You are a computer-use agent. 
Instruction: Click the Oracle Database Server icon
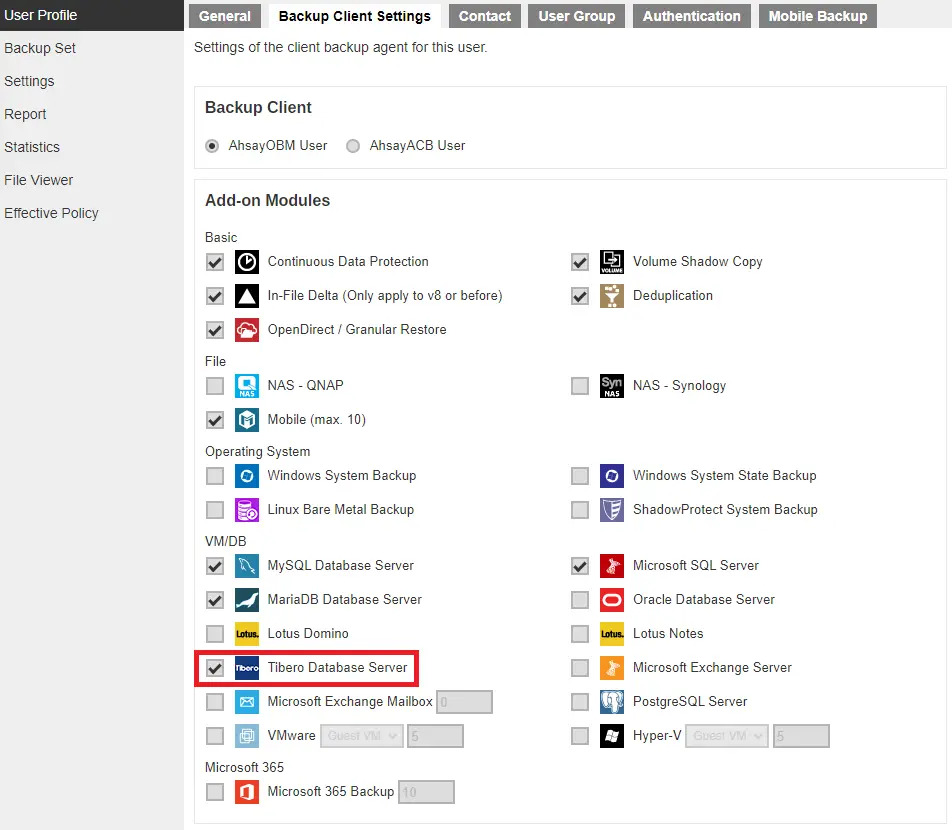click(x=611, y=600)
